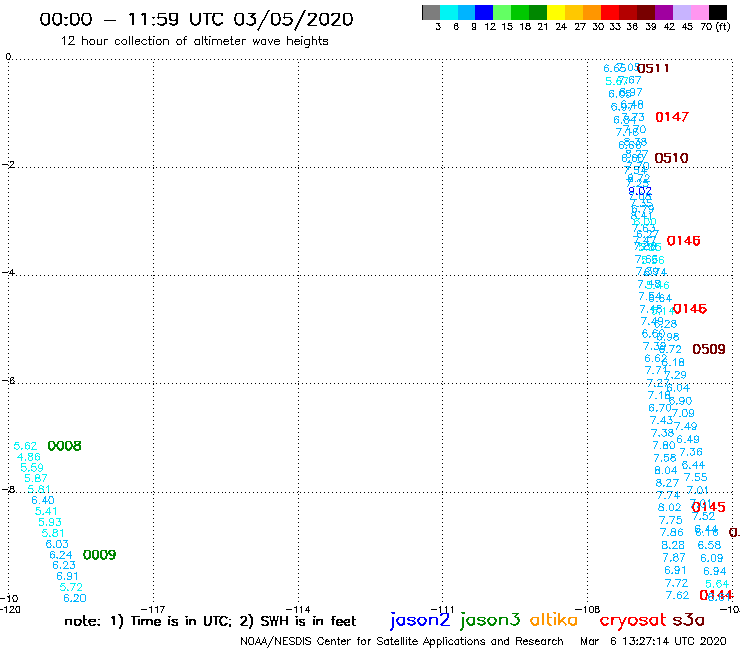This screenshot has height=650, width=740.
Task: Click the wave height value '7.87'
Action: click(674, 558)
